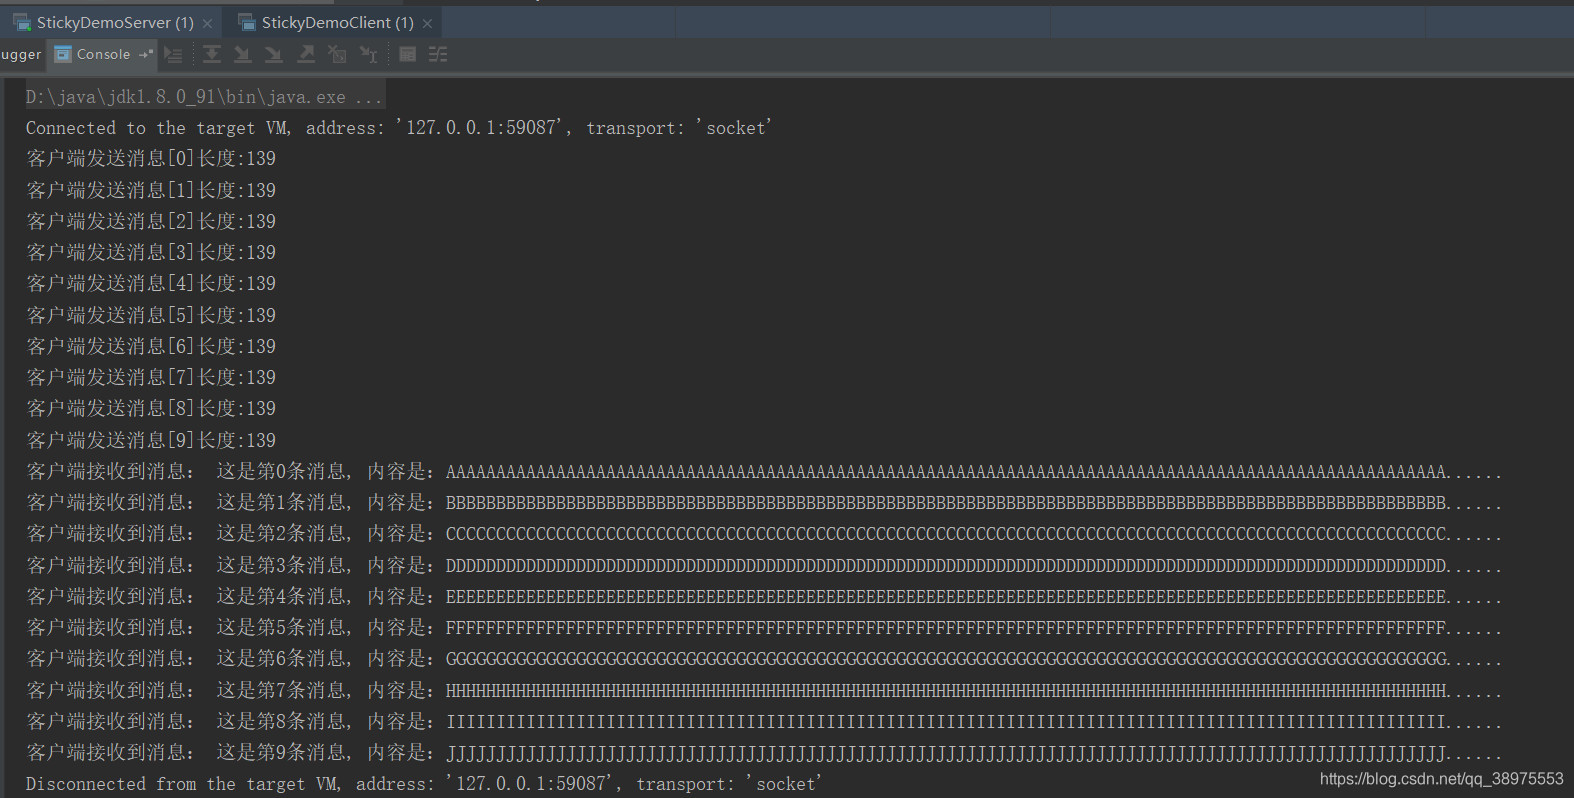
Task: Click the Step Into icon
Action: pyautogui.click(x=242, y=54)
